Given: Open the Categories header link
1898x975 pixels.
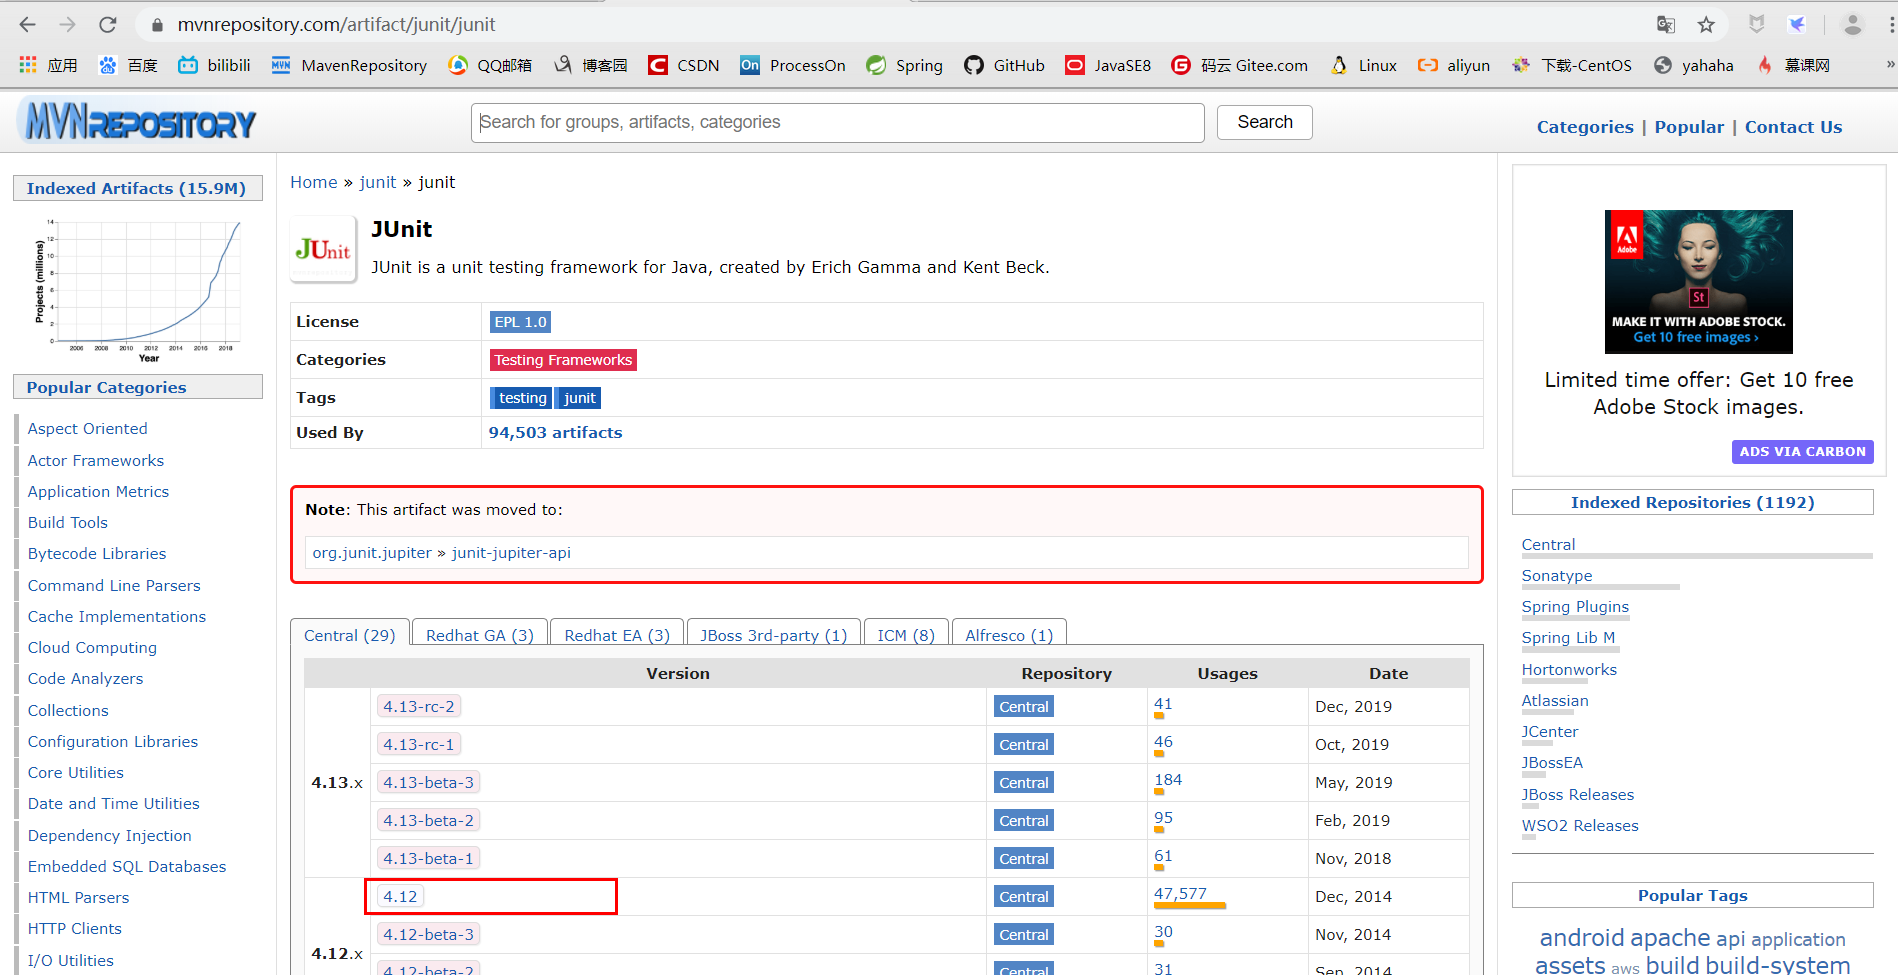Looking at the screenshot, I should [x=1585, y=127].
